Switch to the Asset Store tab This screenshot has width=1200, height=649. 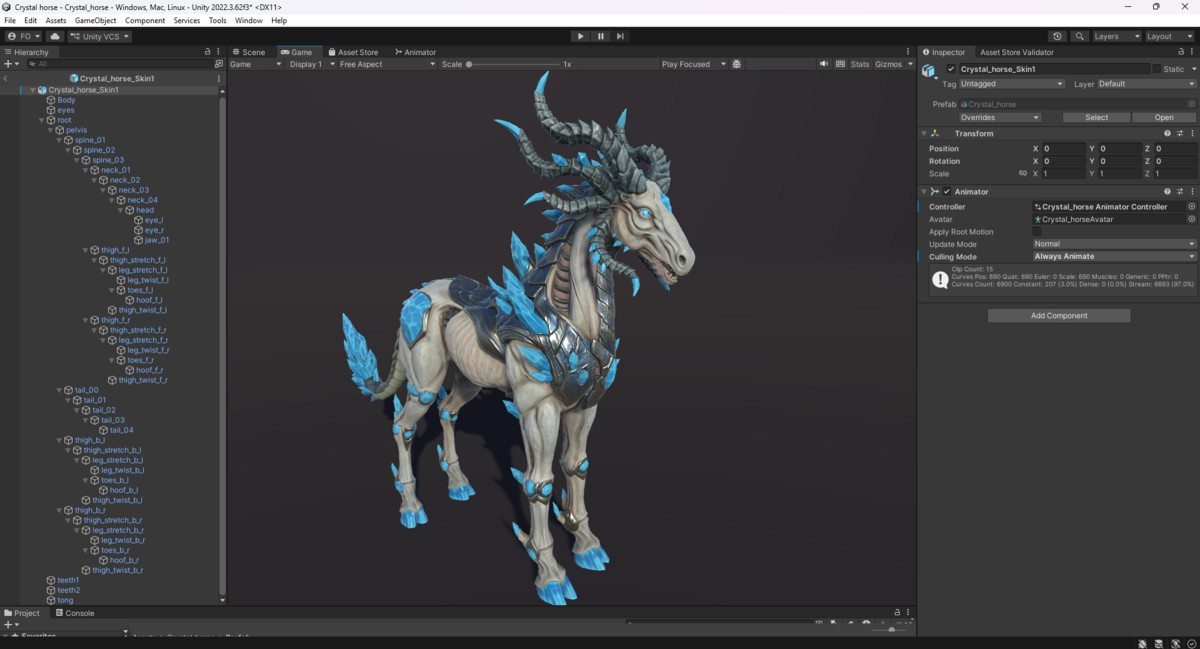354,52
